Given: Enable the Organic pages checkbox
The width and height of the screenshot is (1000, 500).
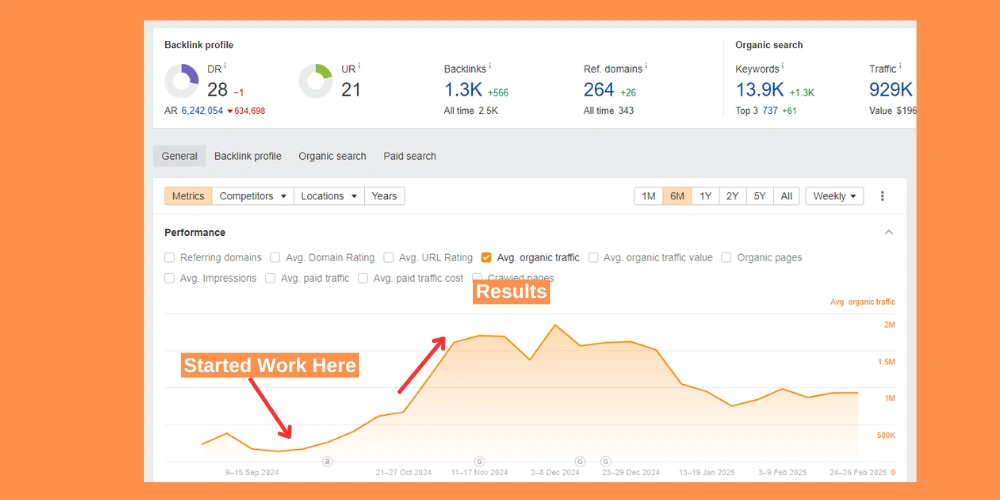Looking at the screenshot, I should [726, 258].
